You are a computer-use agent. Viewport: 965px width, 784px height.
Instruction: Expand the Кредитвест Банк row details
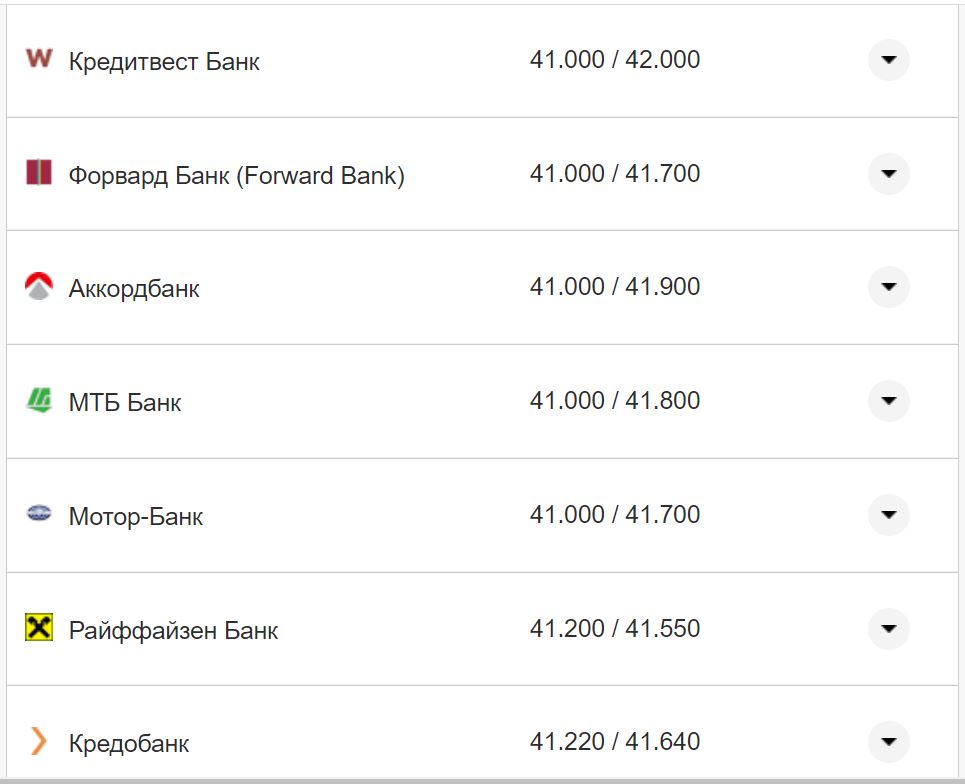(888, 60)
